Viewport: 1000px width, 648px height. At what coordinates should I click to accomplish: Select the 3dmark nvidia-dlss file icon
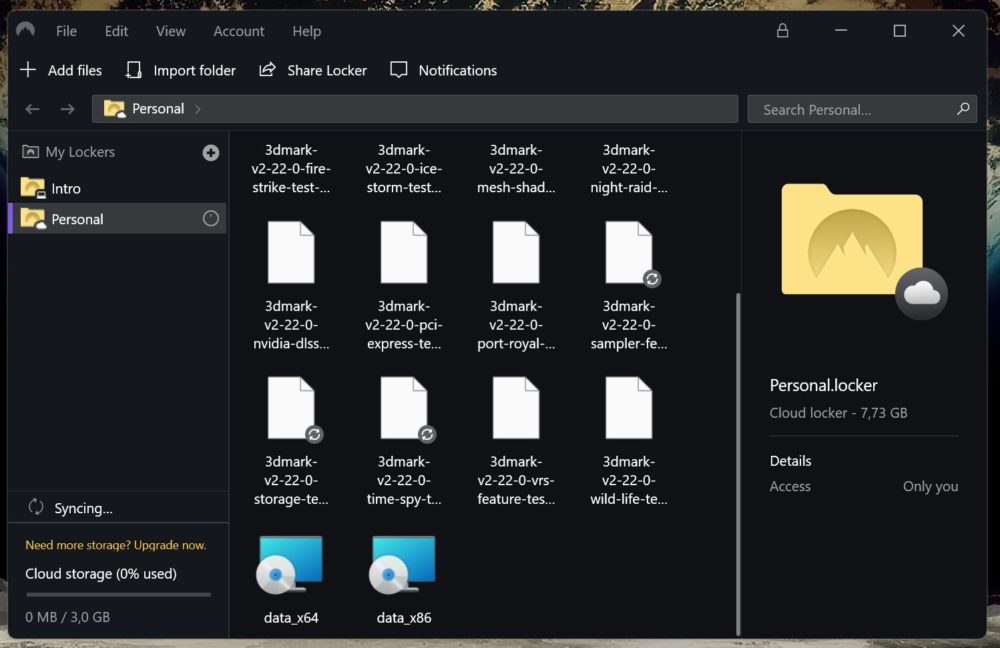291,252
